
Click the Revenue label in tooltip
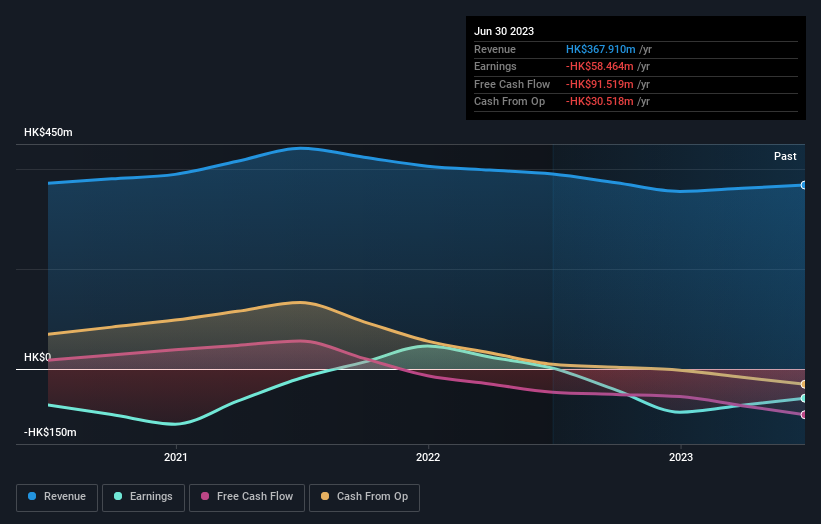click(x=495, y=49)
